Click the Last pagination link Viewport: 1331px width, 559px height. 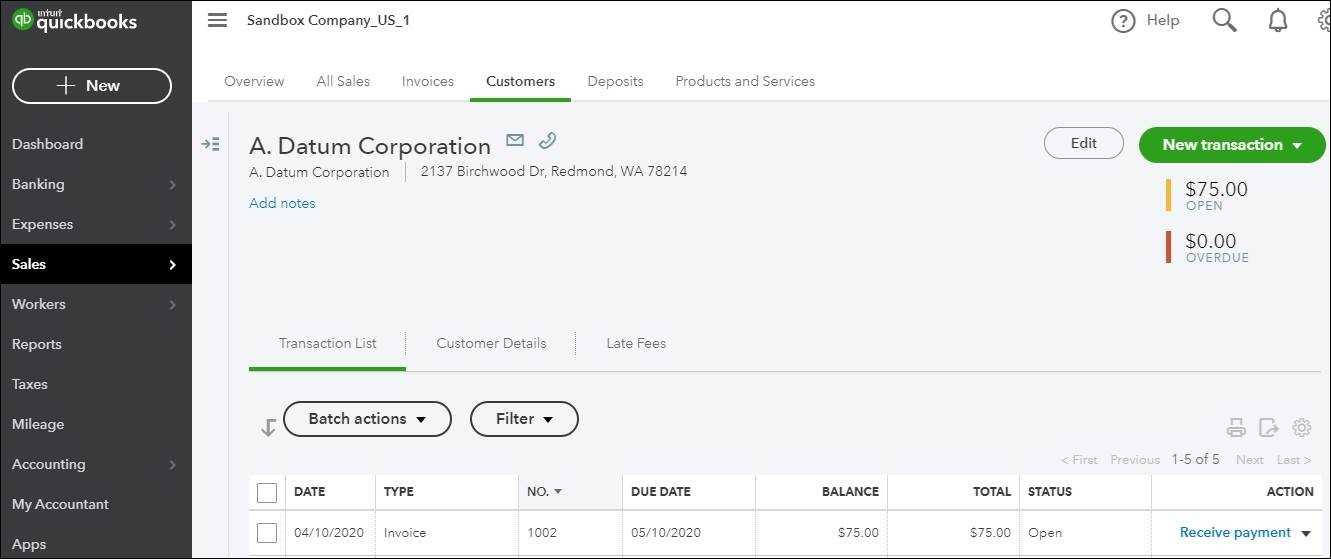[1294, 460]
